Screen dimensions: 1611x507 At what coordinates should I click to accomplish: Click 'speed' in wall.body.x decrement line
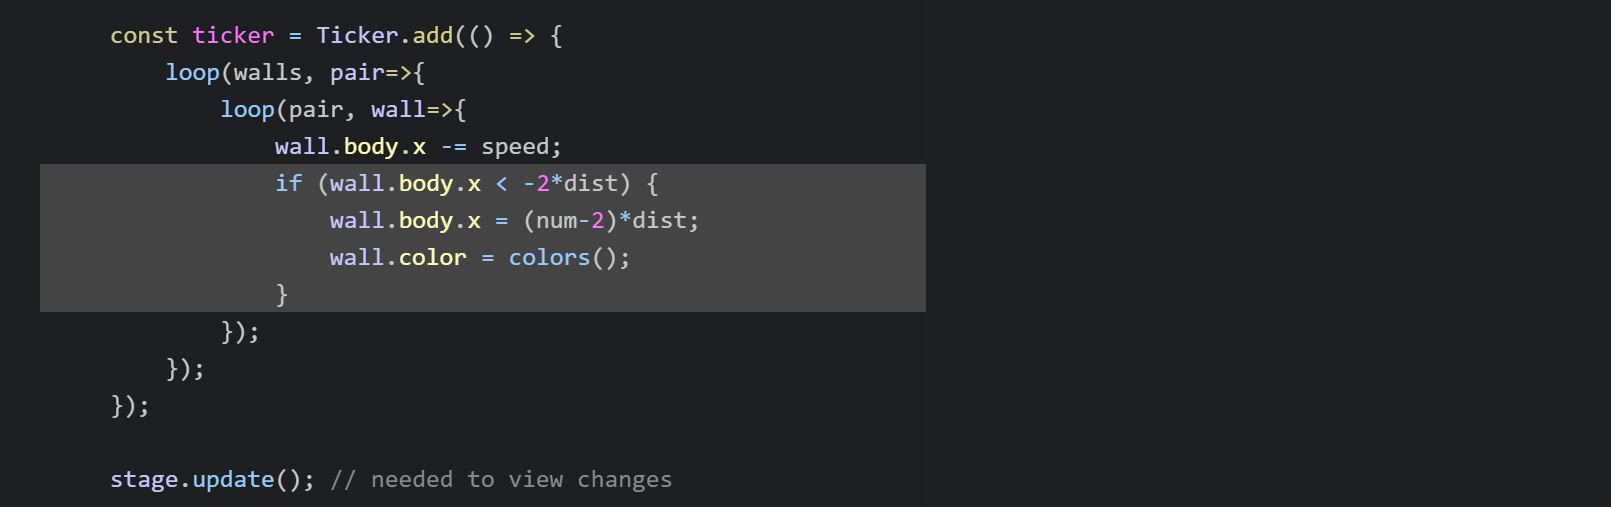tap(515, 148)
